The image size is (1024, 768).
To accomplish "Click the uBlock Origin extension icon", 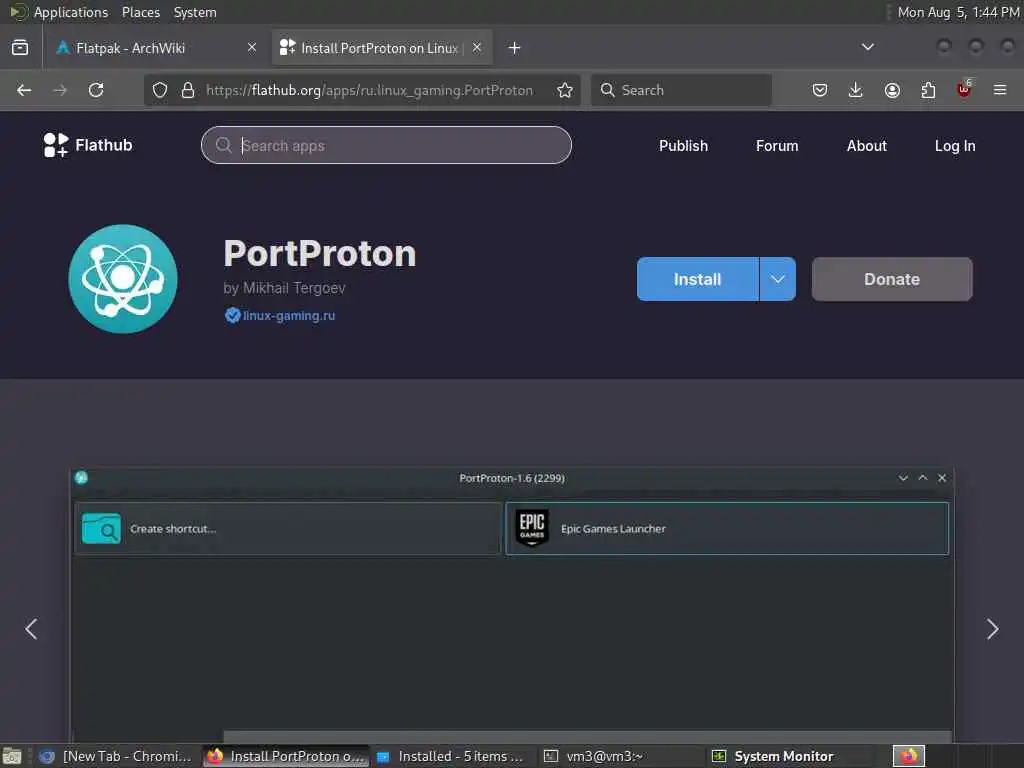I will pyautogui.click(x=964, y=89).
